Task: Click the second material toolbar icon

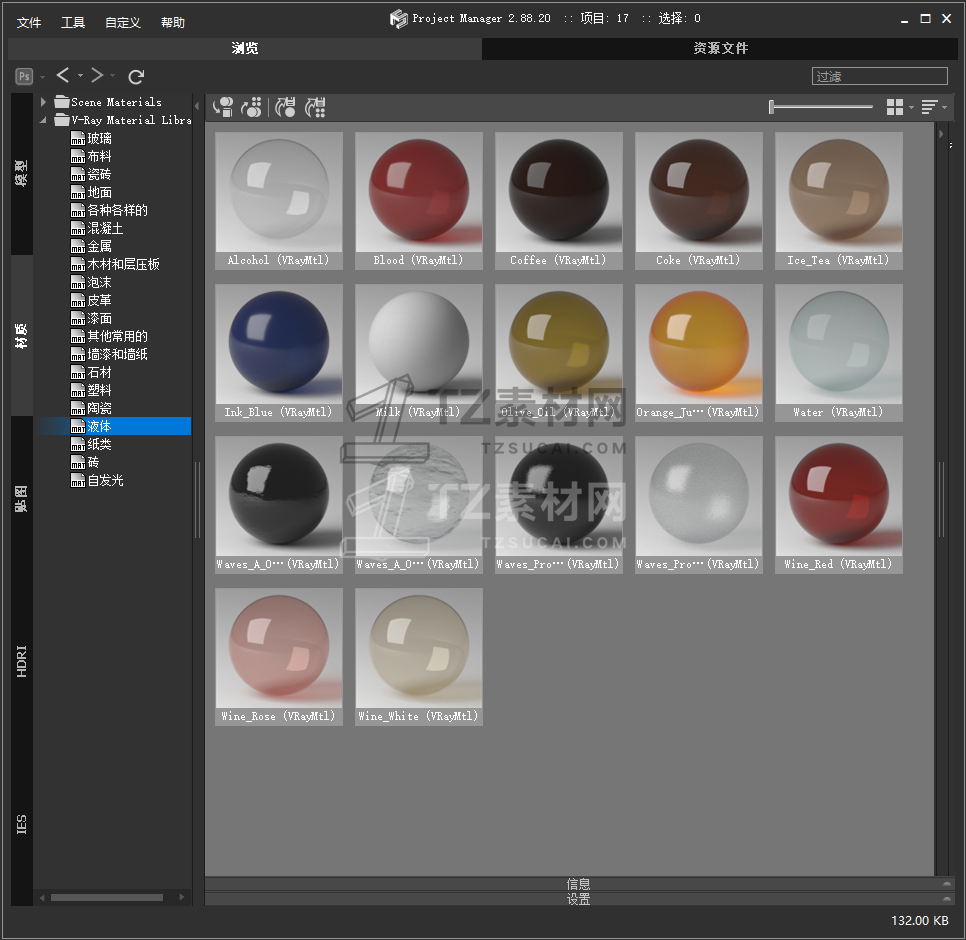Action: point(252,107)
